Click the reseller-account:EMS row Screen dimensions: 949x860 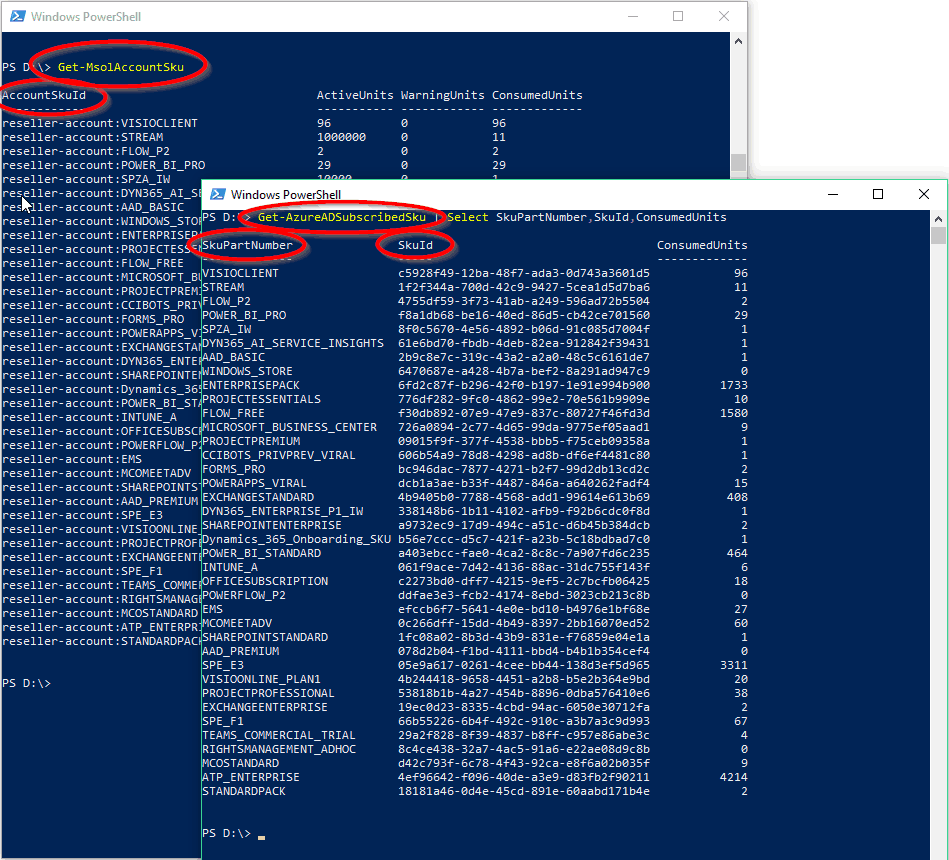coord(71,459)
